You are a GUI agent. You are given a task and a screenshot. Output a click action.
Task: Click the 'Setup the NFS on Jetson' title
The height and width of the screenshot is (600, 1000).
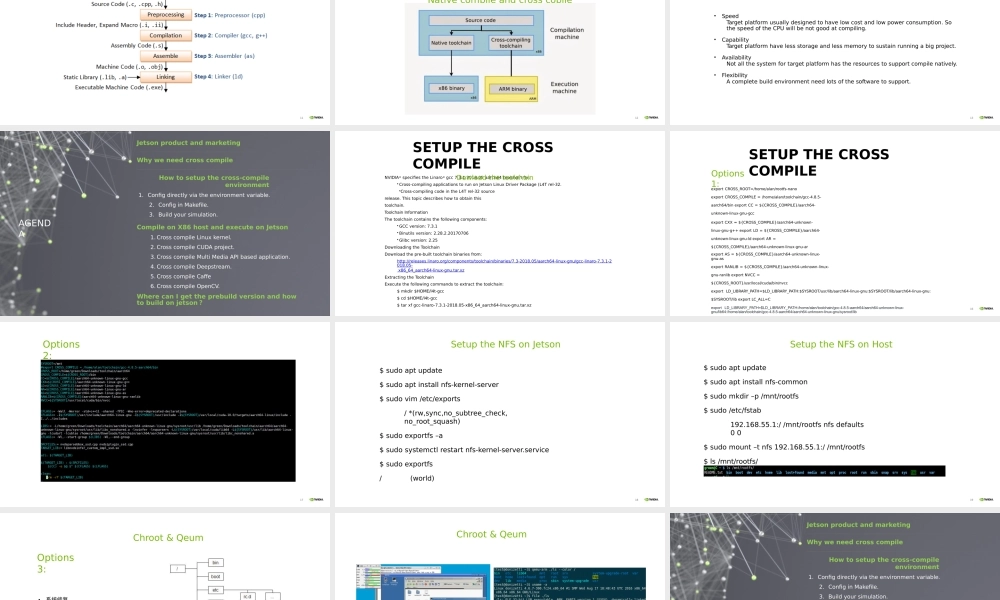point(505,344)
